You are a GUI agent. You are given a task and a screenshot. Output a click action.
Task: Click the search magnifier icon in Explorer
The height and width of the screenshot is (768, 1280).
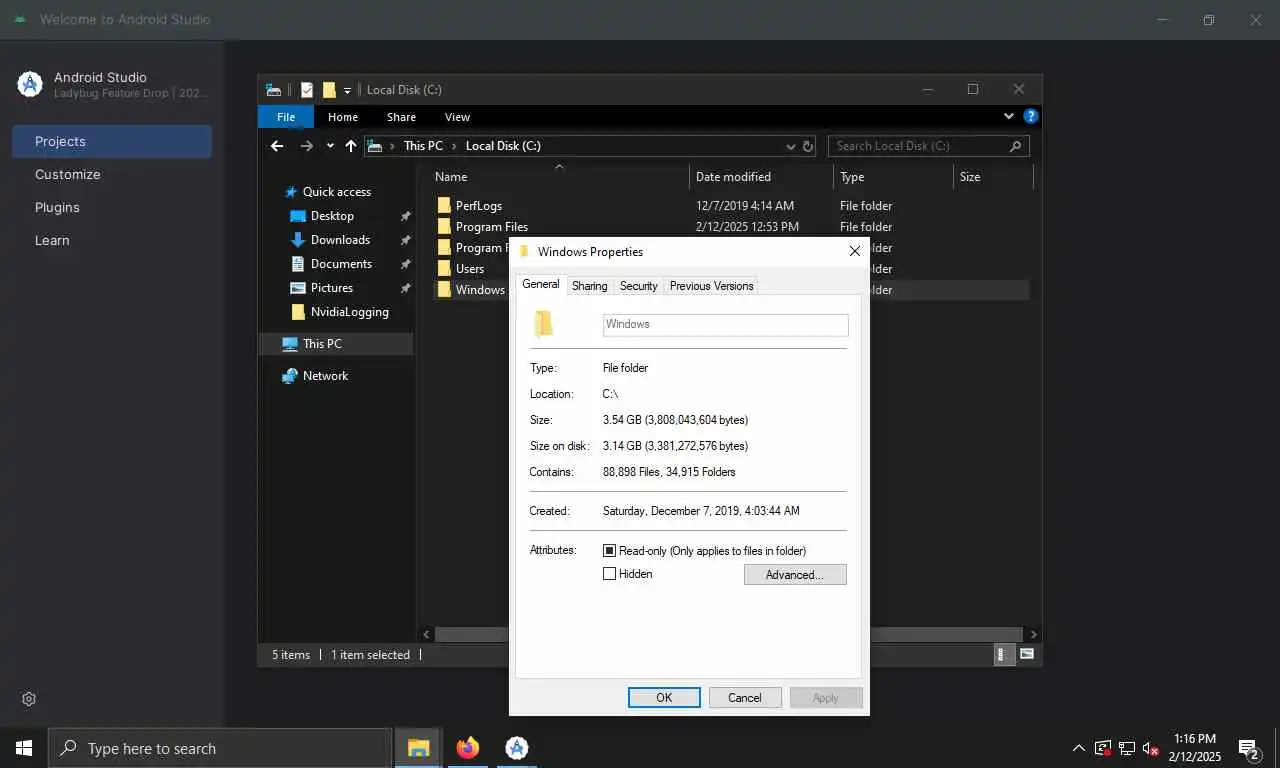pyautogui.click(x=1016, y=146)
